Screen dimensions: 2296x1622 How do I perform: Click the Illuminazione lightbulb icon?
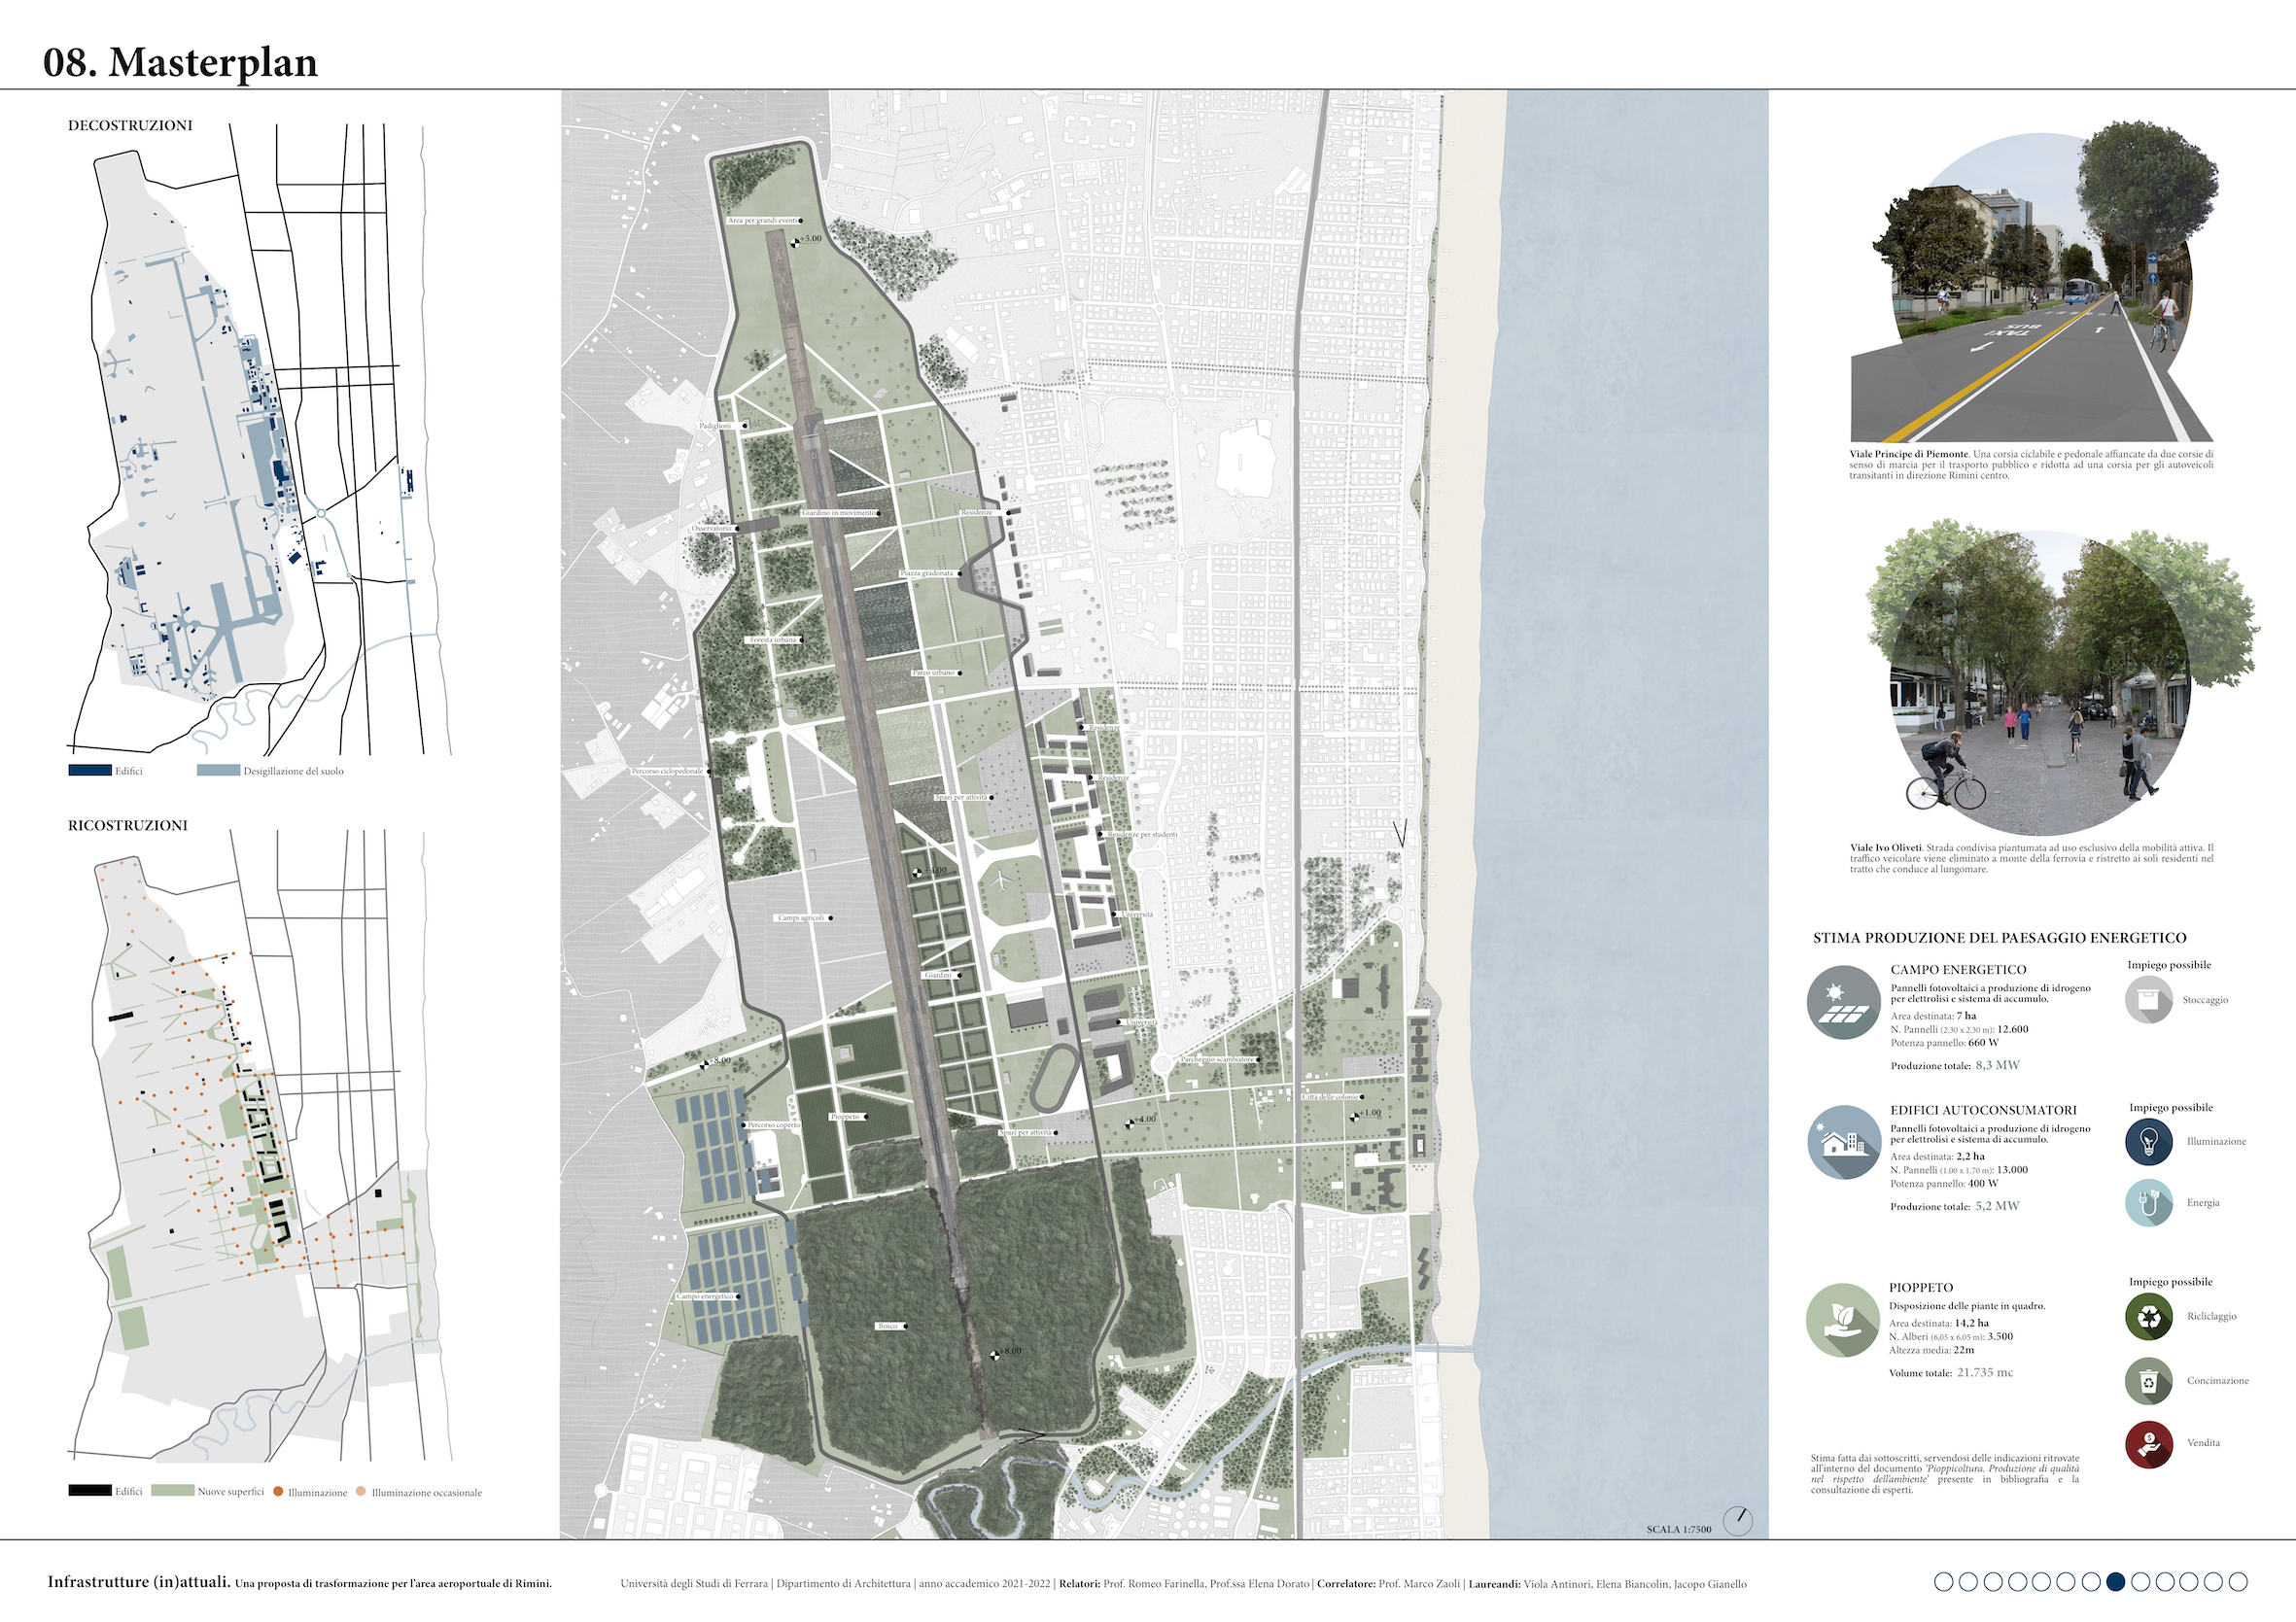[2149, 1142]
